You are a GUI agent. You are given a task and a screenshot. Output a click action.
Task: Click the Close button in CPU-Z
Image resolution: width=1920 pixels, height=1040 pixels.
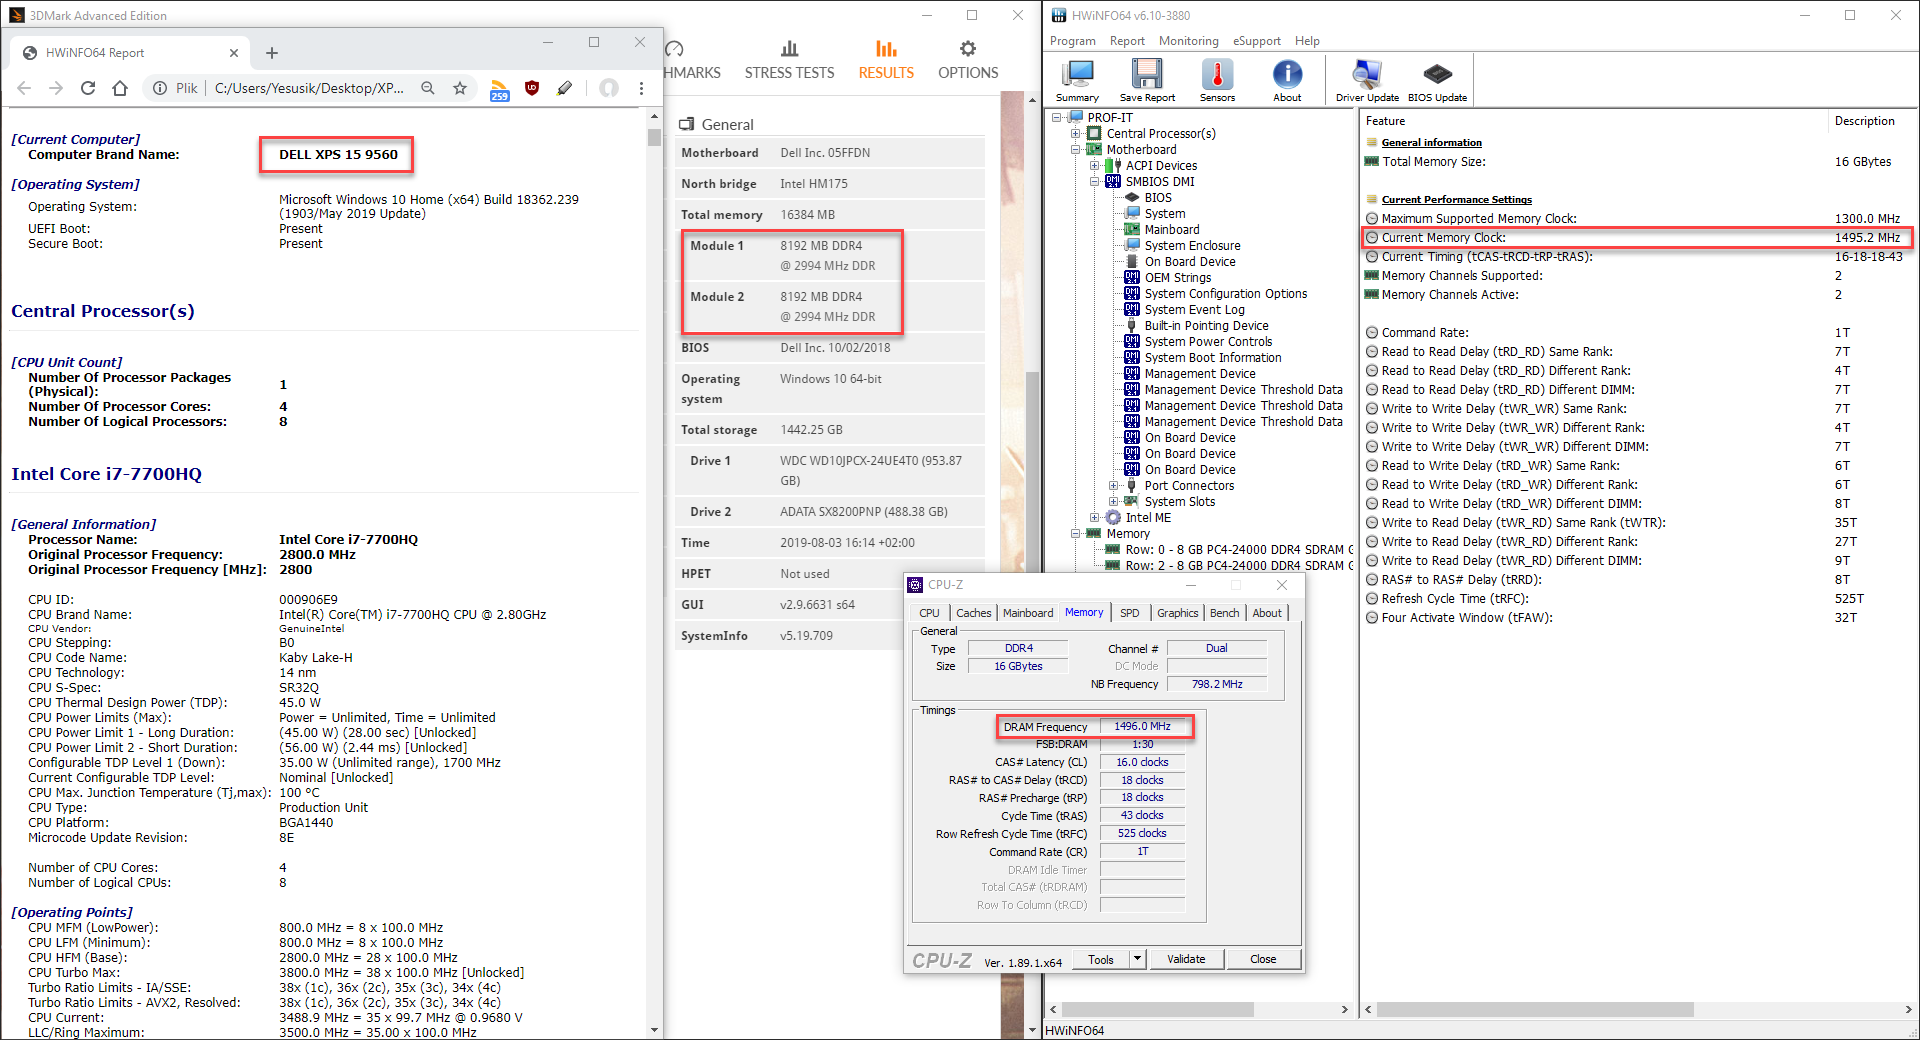[1263, 959]
